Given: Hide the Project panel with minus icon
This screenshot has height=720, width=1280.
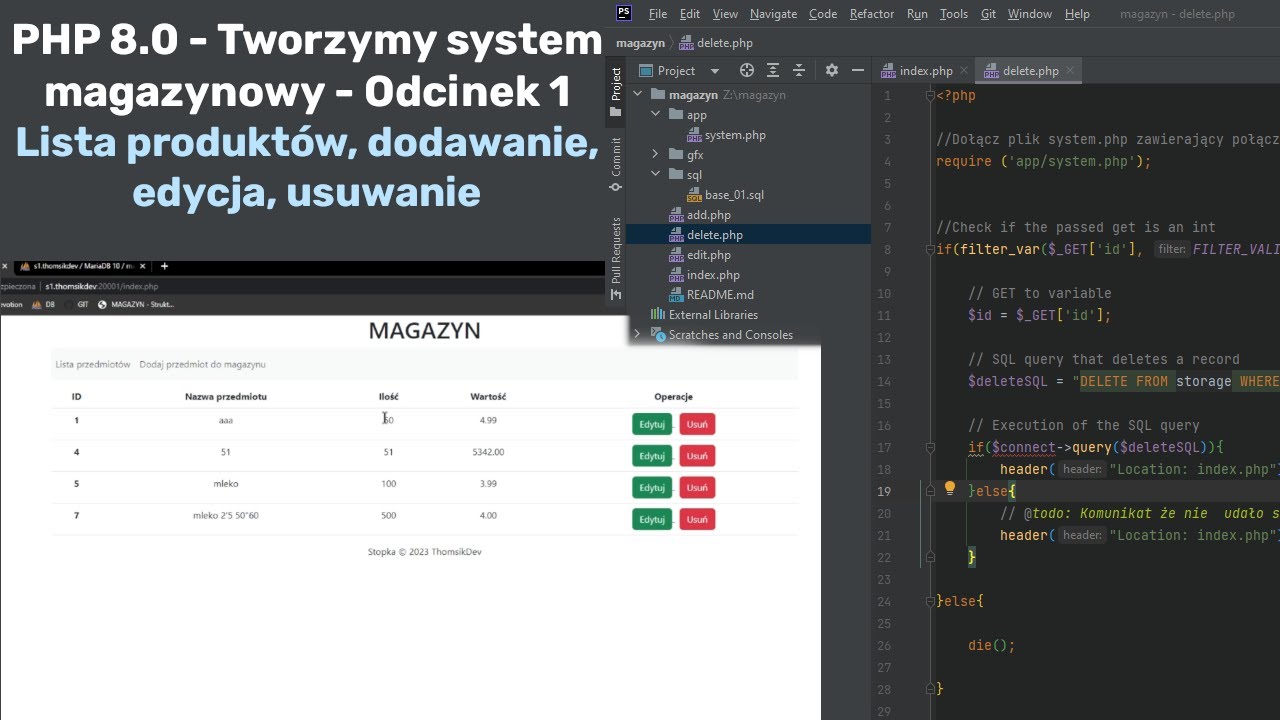Looking at the screenshot, I should [857, 70].
